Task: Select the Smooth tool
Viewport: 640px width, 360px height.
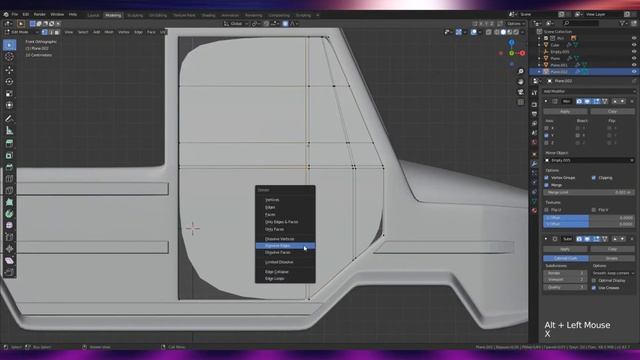Action: [9, 225]
